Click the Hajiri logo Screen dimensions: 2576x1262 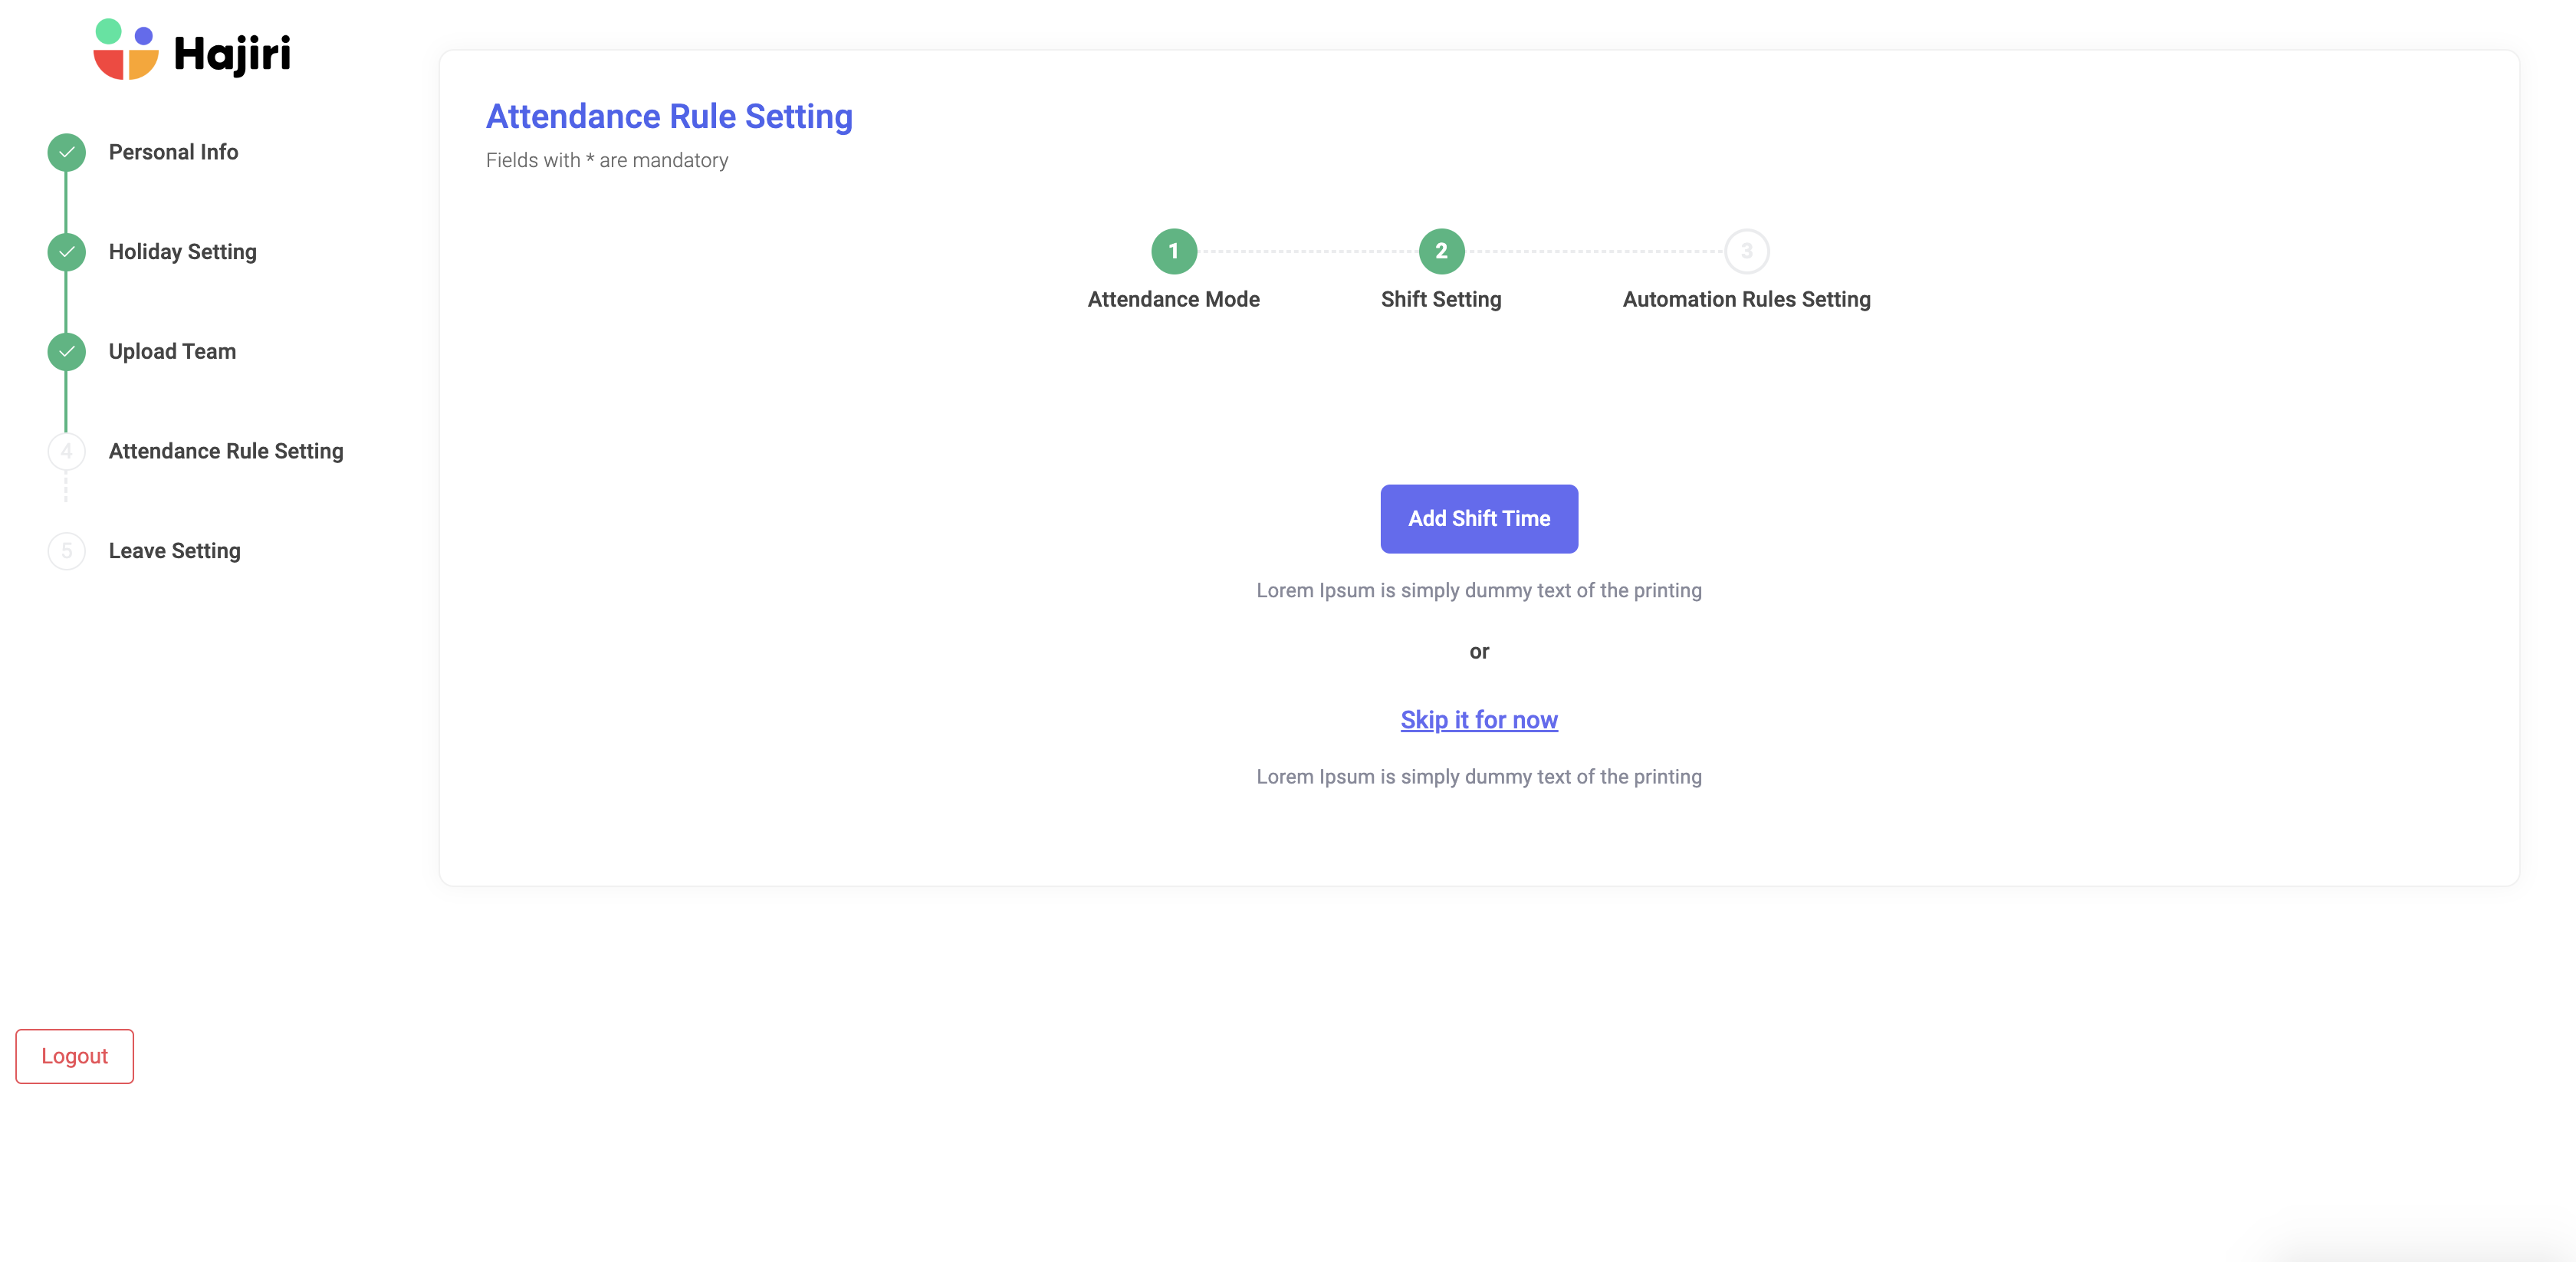pyautogui.click(x=192, y=50)
